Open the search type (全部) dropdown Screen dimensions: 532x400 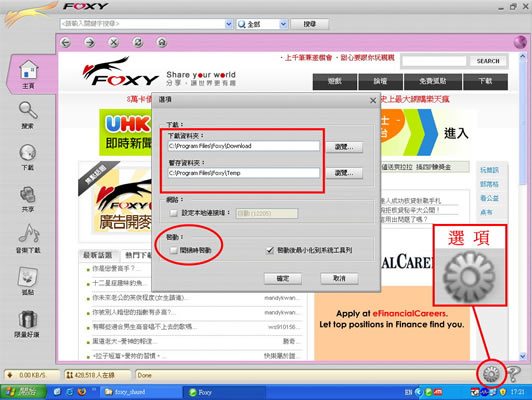tap(283, 24)
